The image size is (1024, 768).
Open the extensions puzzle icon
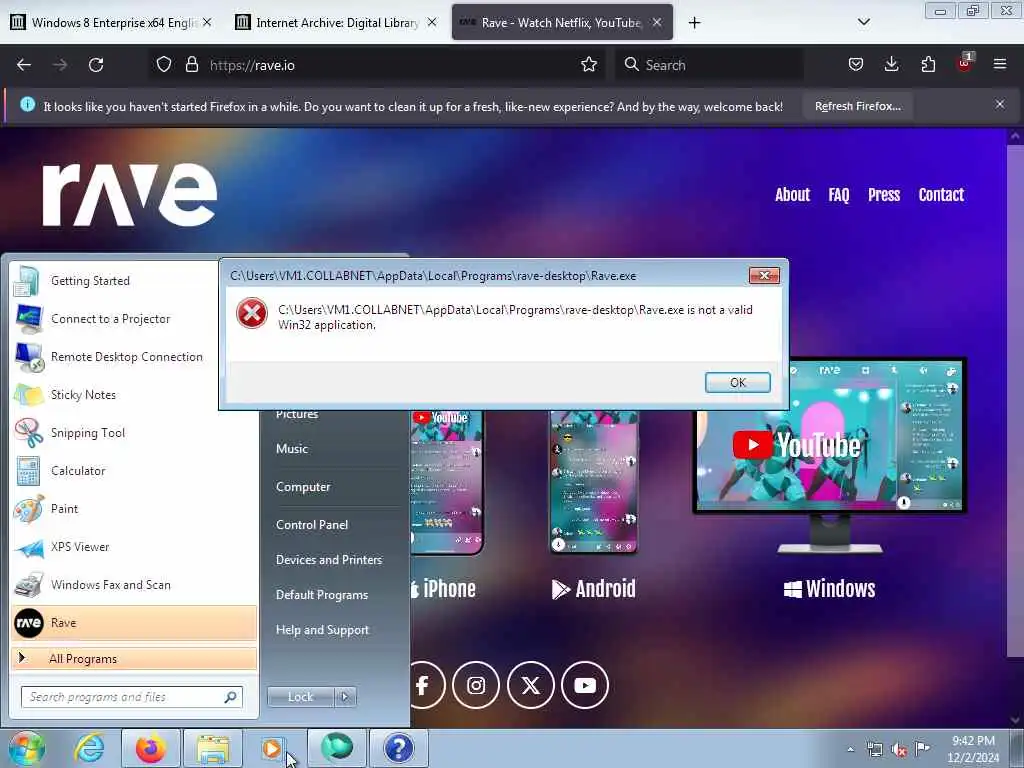pyautogui.click(x=928, y=65)
